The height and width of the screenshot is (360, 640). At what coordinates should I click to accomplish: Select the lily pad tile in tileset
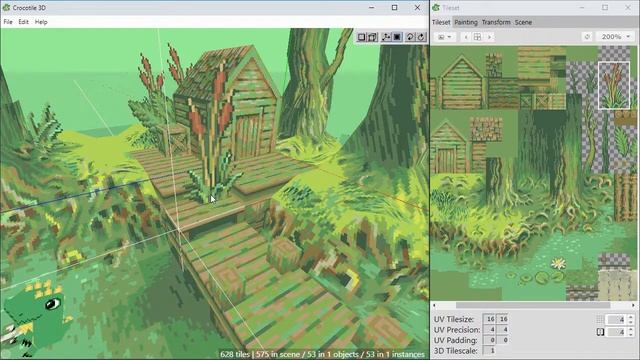(x=541, y=278)
